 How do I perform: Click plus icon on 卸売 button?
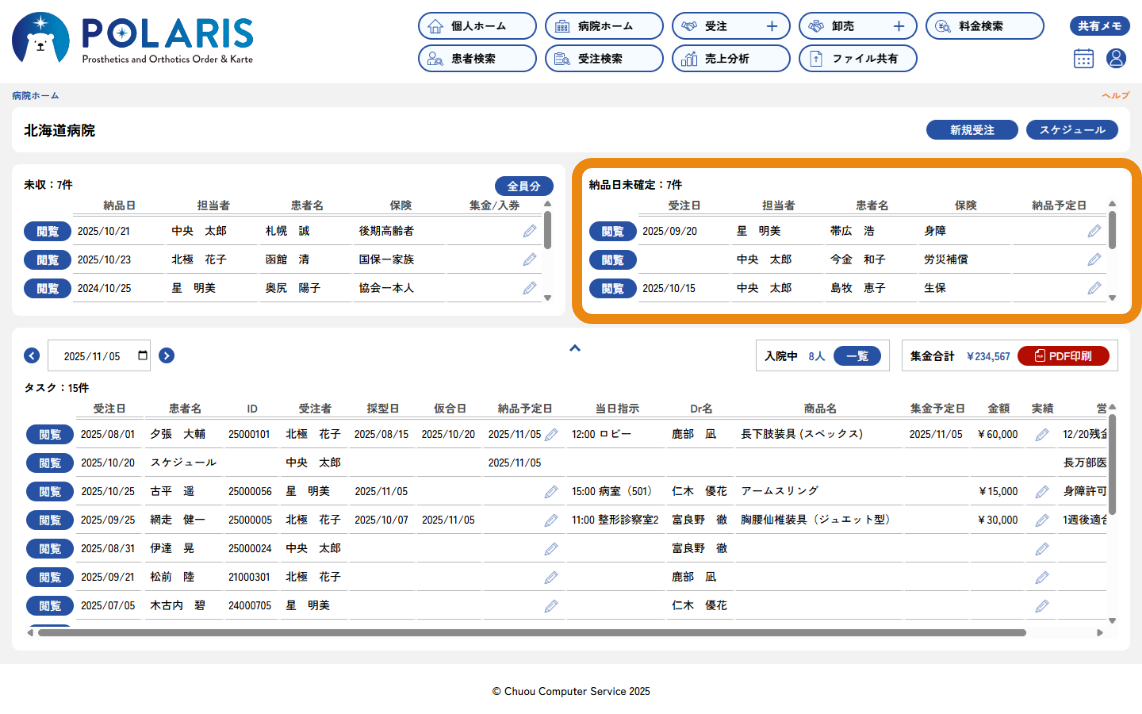coord(898,26)
